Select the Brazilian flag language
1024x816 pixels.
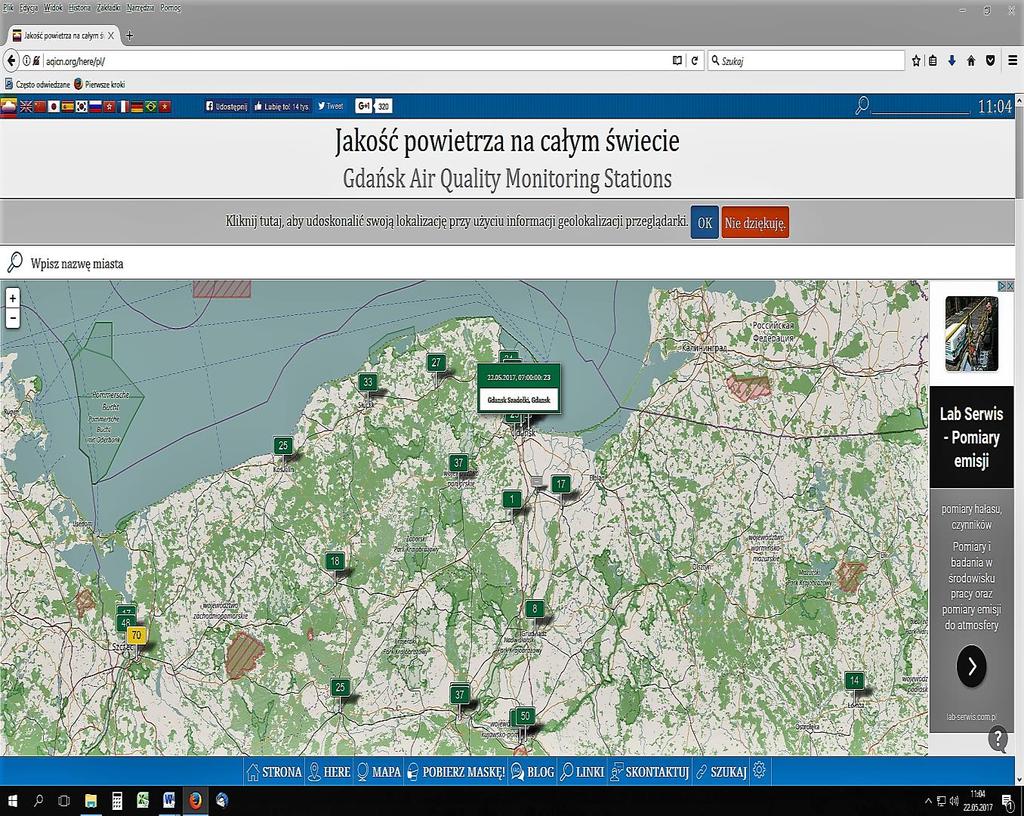pos(151,106)
